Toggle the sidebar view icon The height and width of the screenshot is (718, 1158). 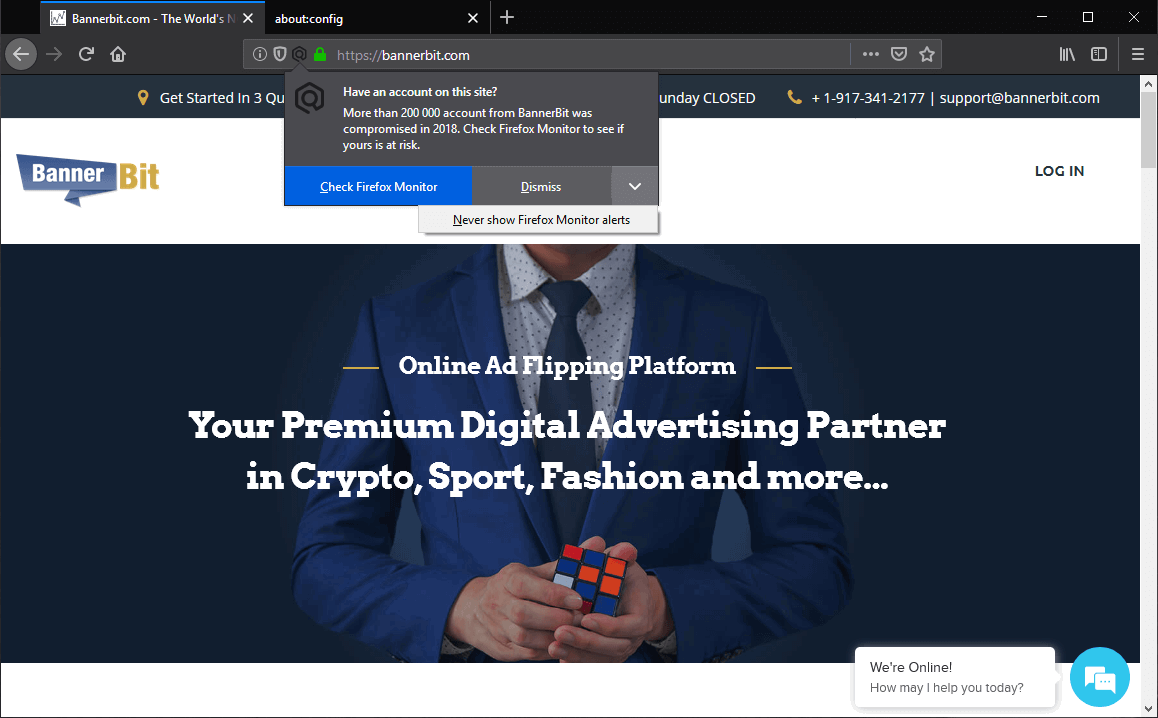pos(1099,54)
